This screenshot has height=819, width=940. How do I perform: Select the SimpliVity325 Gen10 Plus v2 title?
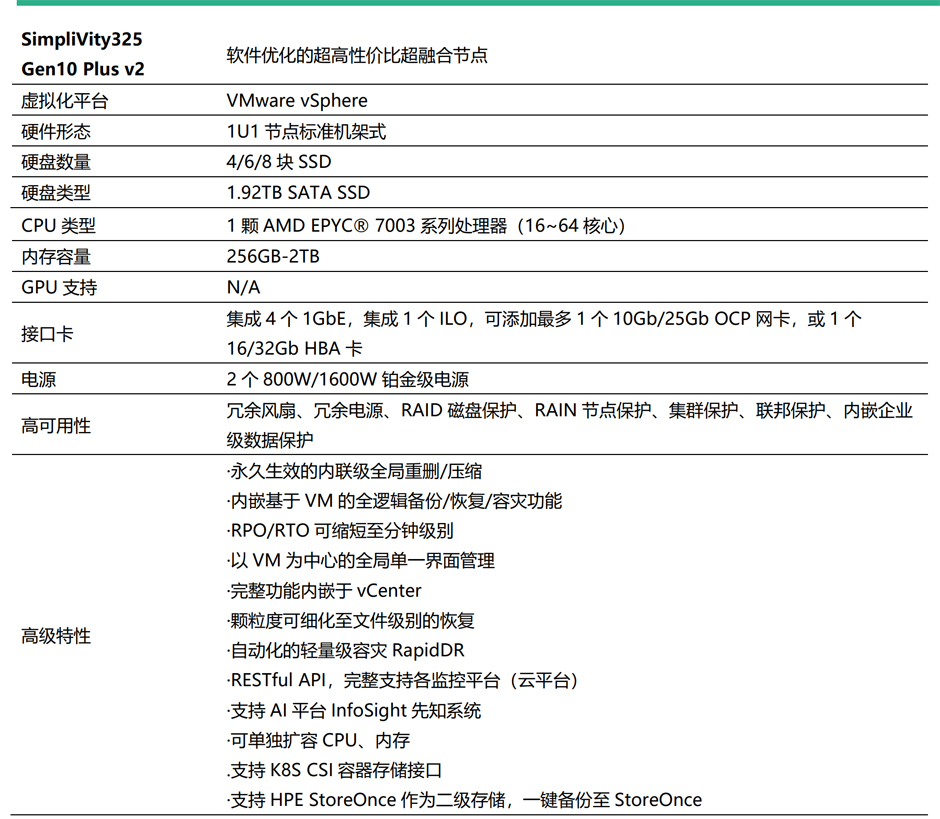(83, 54)
